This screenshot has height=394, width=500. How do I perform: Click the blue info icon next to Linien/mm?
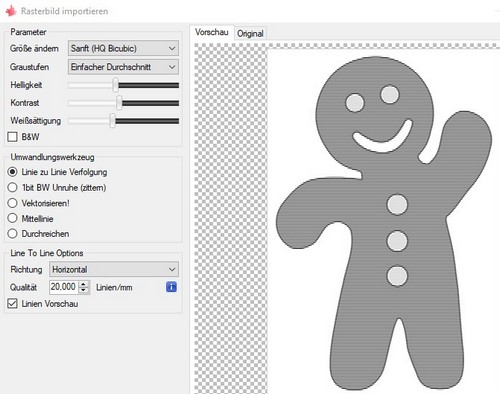click(171, 287)
